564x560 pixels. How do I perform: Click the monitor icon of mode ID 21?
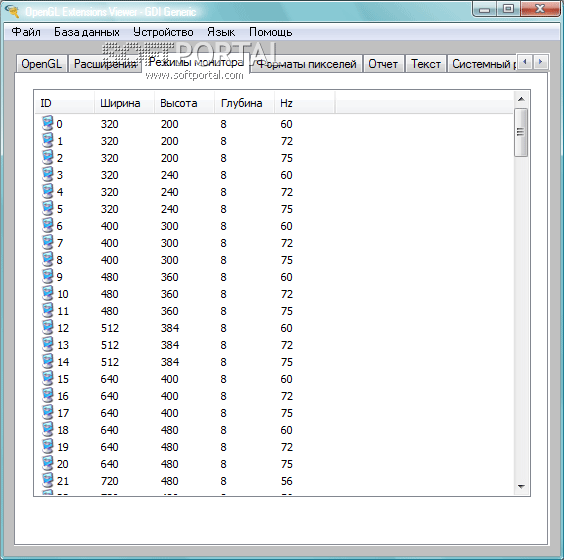(47, 480)
